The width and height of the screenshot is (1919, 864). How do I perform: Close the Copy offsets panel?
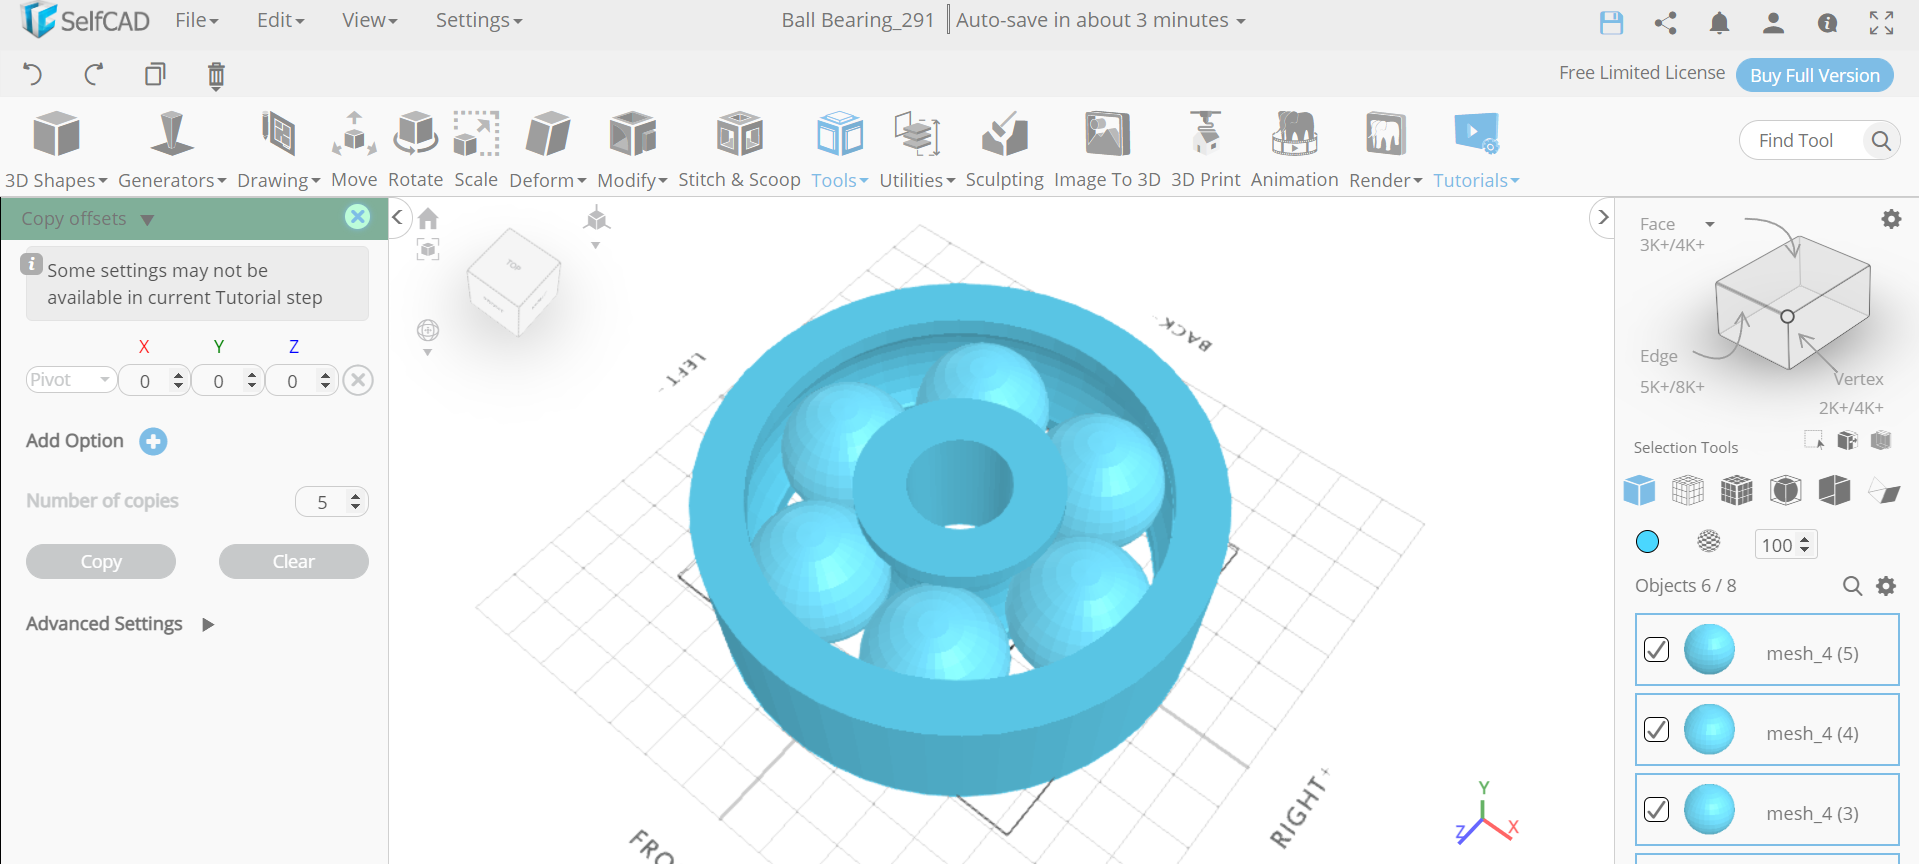coord(357,217)
